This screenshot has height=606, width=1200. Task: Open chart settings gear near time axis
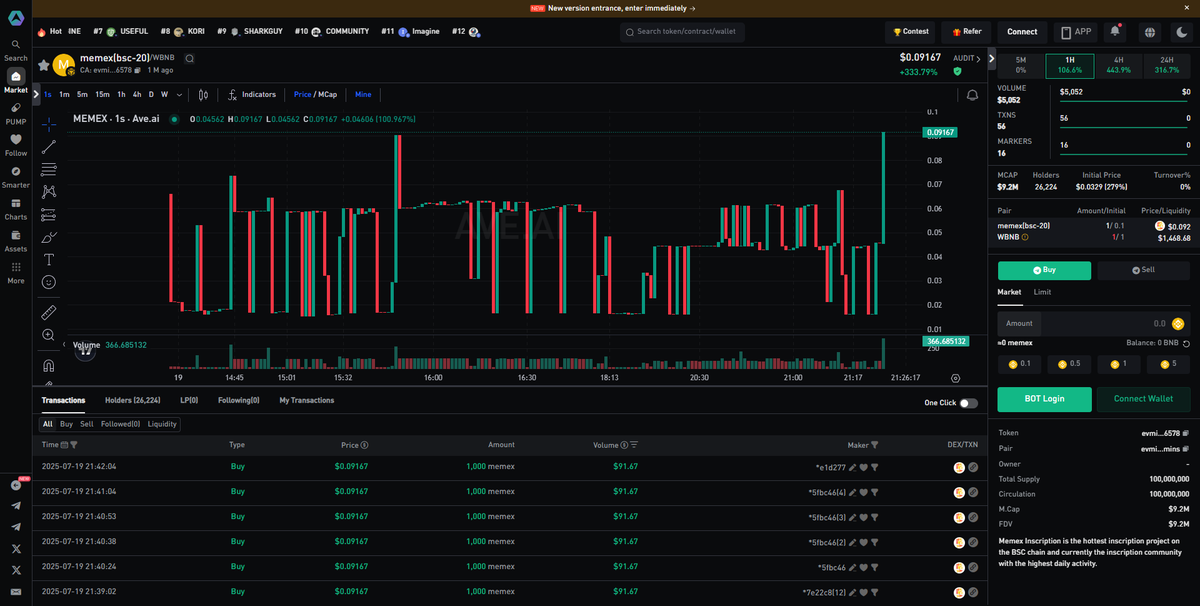pyautogui.click(x=956, y=378)
